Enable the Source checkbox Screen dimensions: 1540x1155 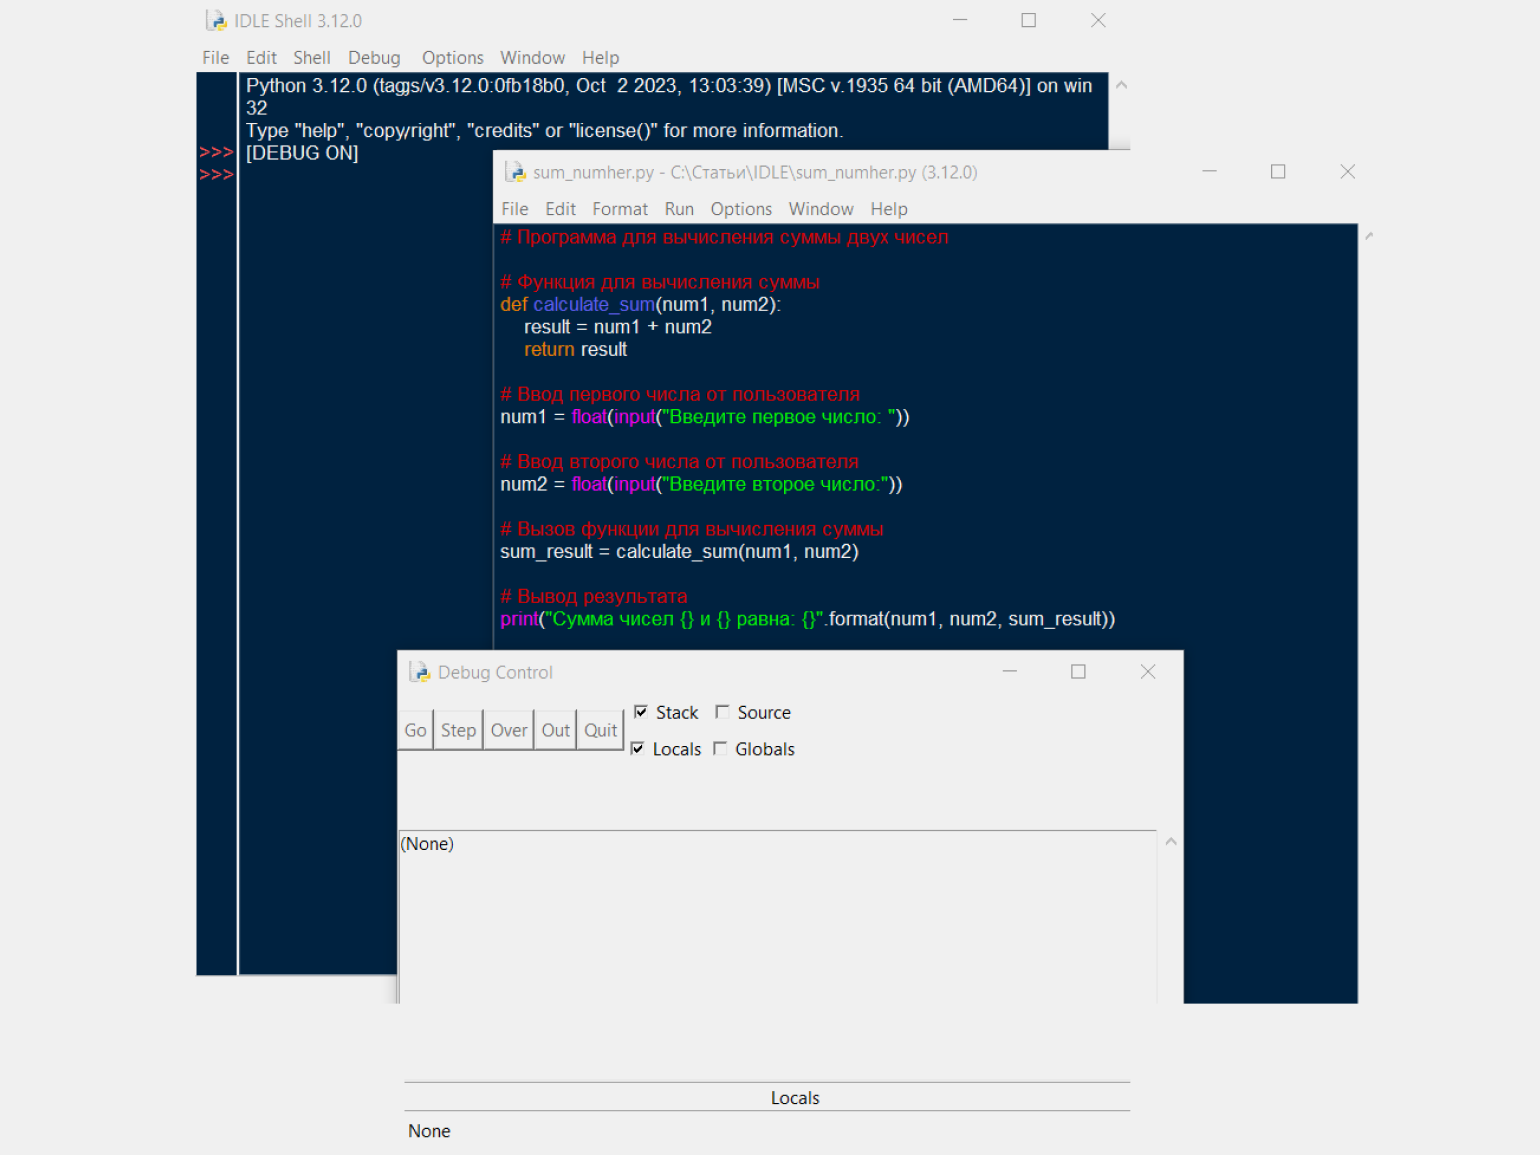[x=722, y=712]
